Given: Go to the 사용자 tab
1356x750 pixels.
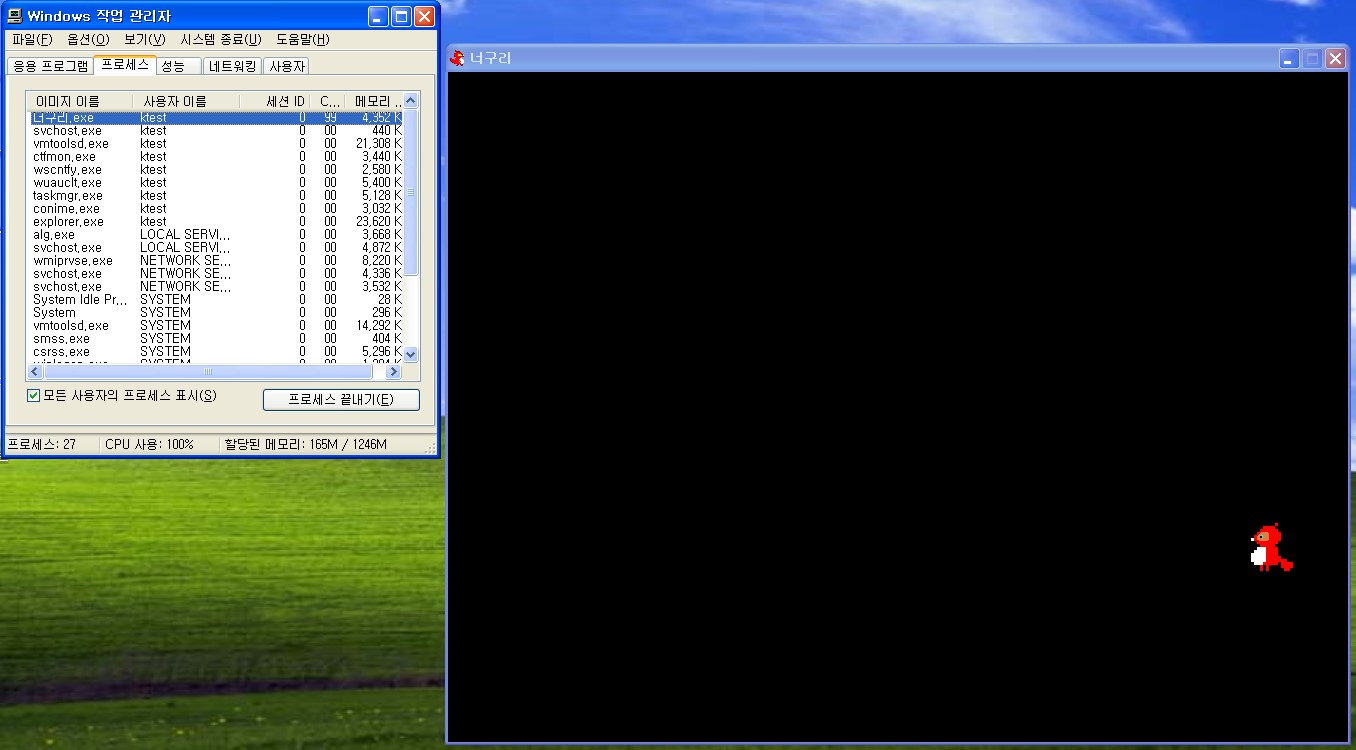Looking at the screenshot, I should [287, 66].
